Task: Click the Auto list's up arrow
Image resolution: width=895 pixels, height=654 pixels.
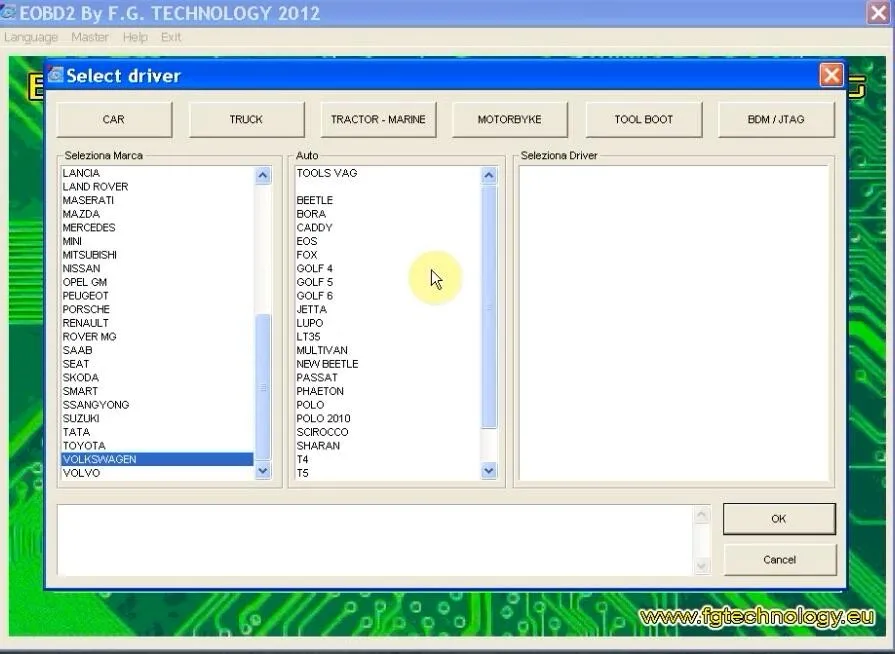Action: [x=489, y=175]
